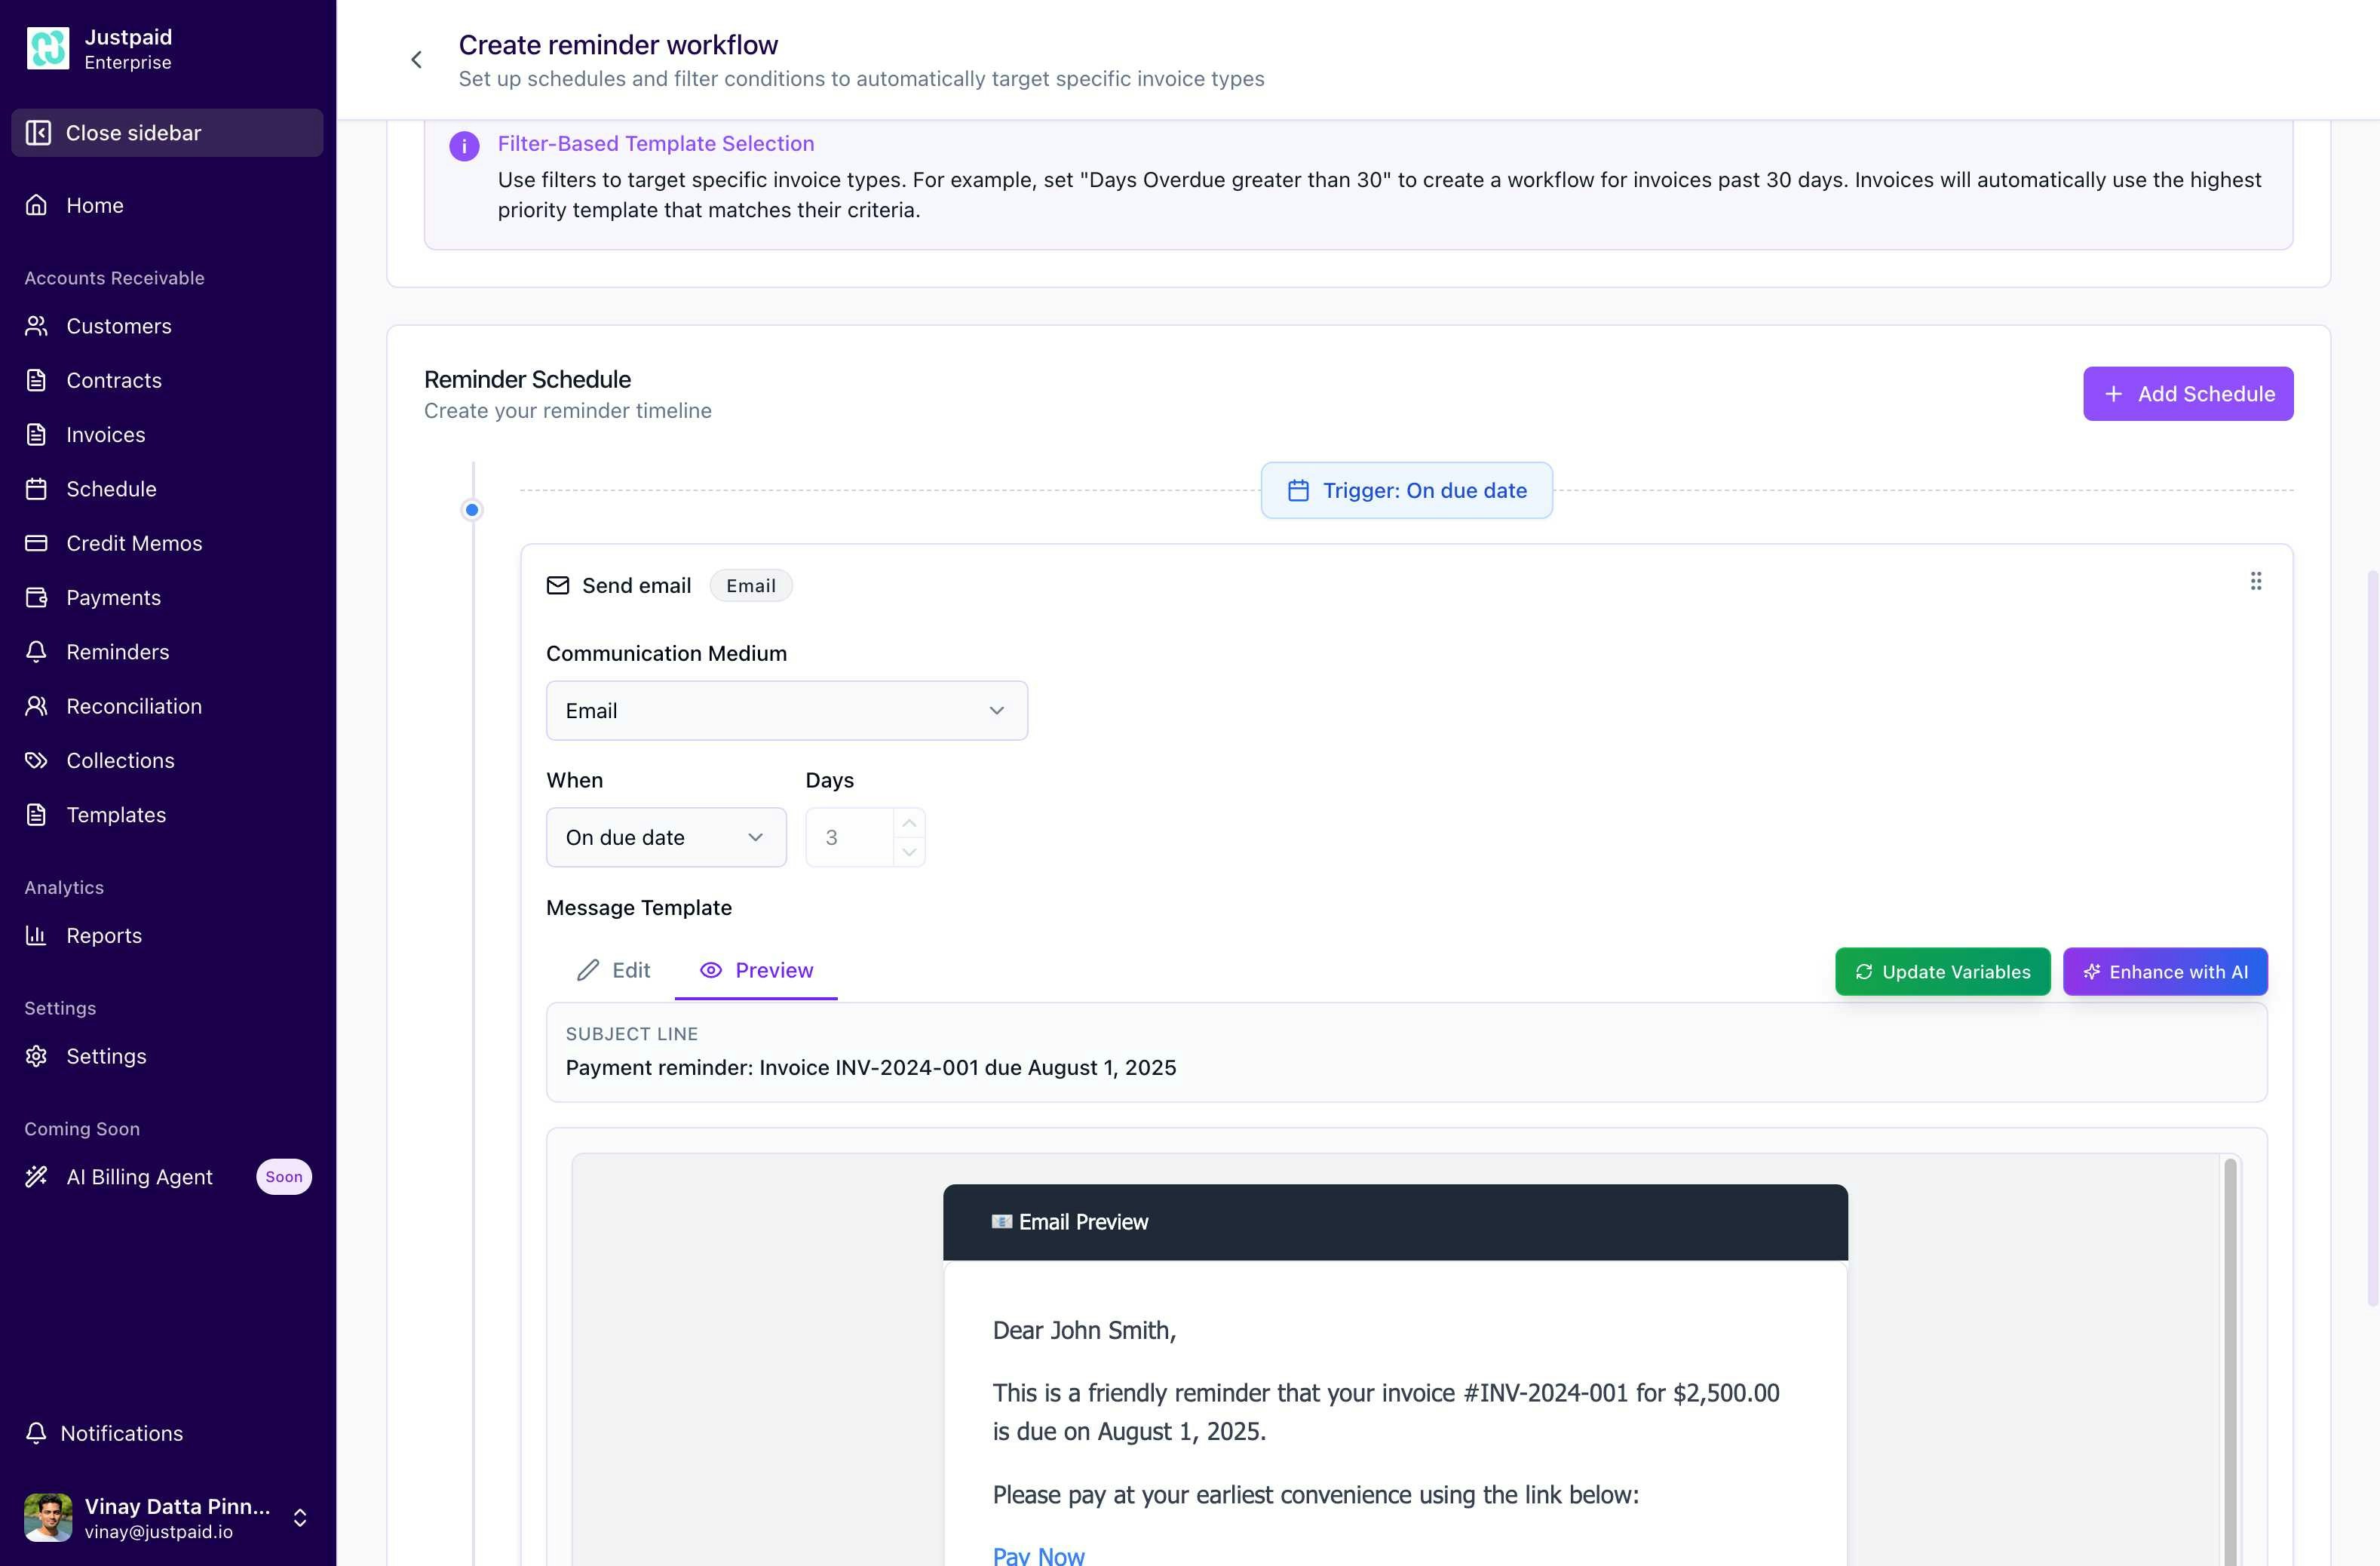Switch to the Preview tab
The height and width of the screenshot is (1566, 2380).
pos(756,970)
